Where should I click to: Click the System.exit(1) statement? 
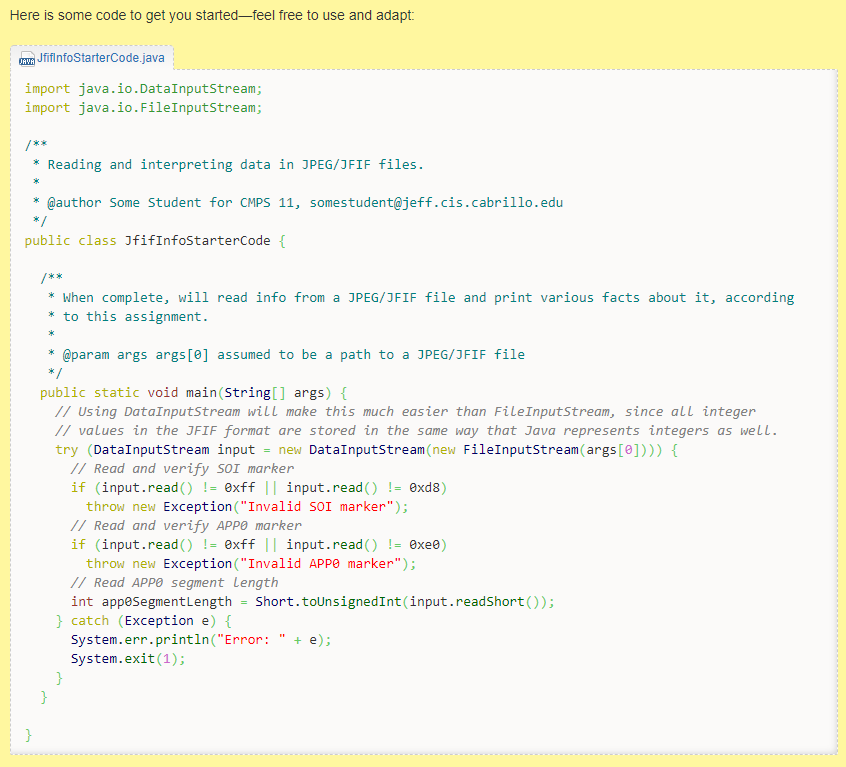129,658
